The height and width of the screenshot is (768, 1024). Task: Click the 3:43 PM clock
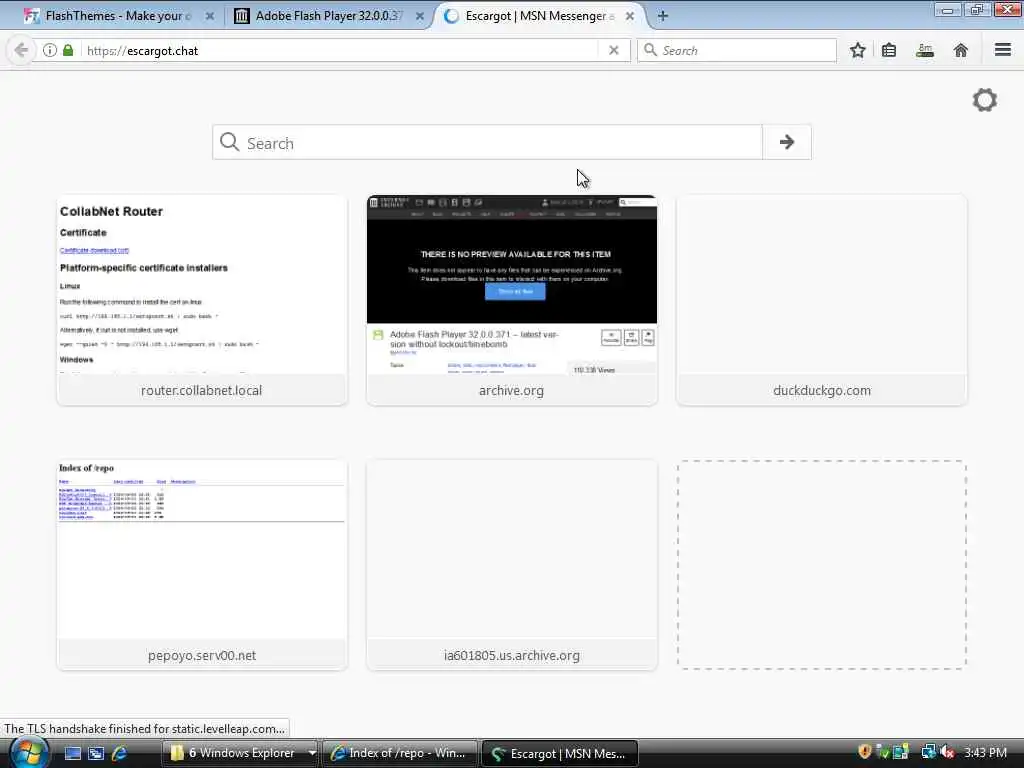pyautogui.click(x=985, y=752)
